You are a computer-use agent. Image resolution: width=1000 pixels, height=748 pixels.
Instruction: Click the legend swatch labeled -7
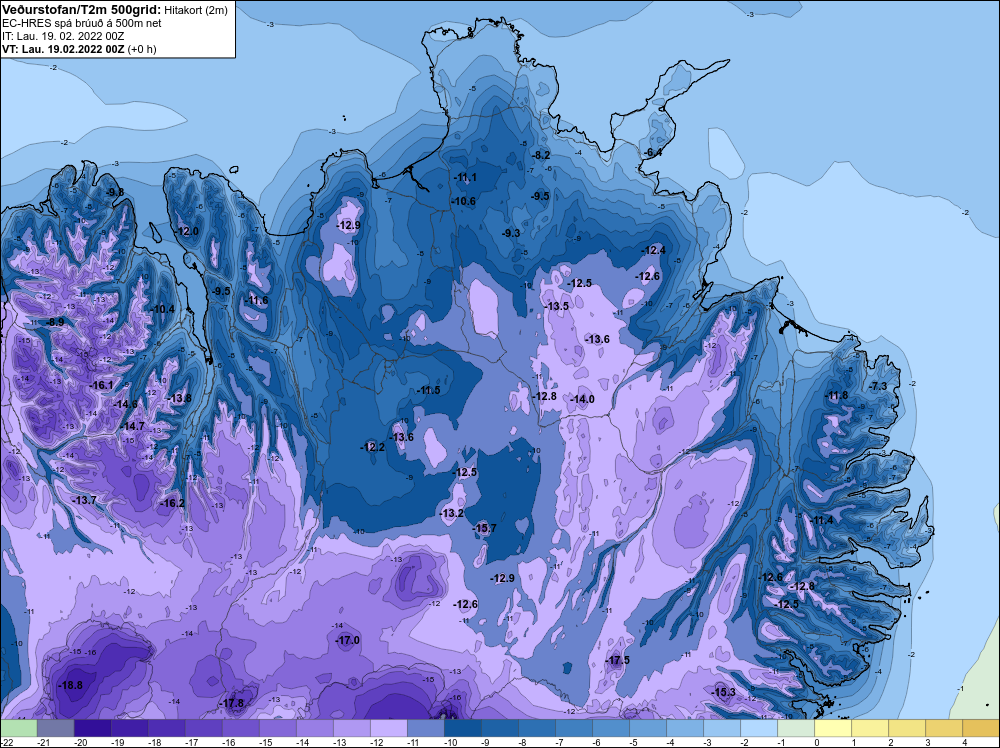coord(573,728)
